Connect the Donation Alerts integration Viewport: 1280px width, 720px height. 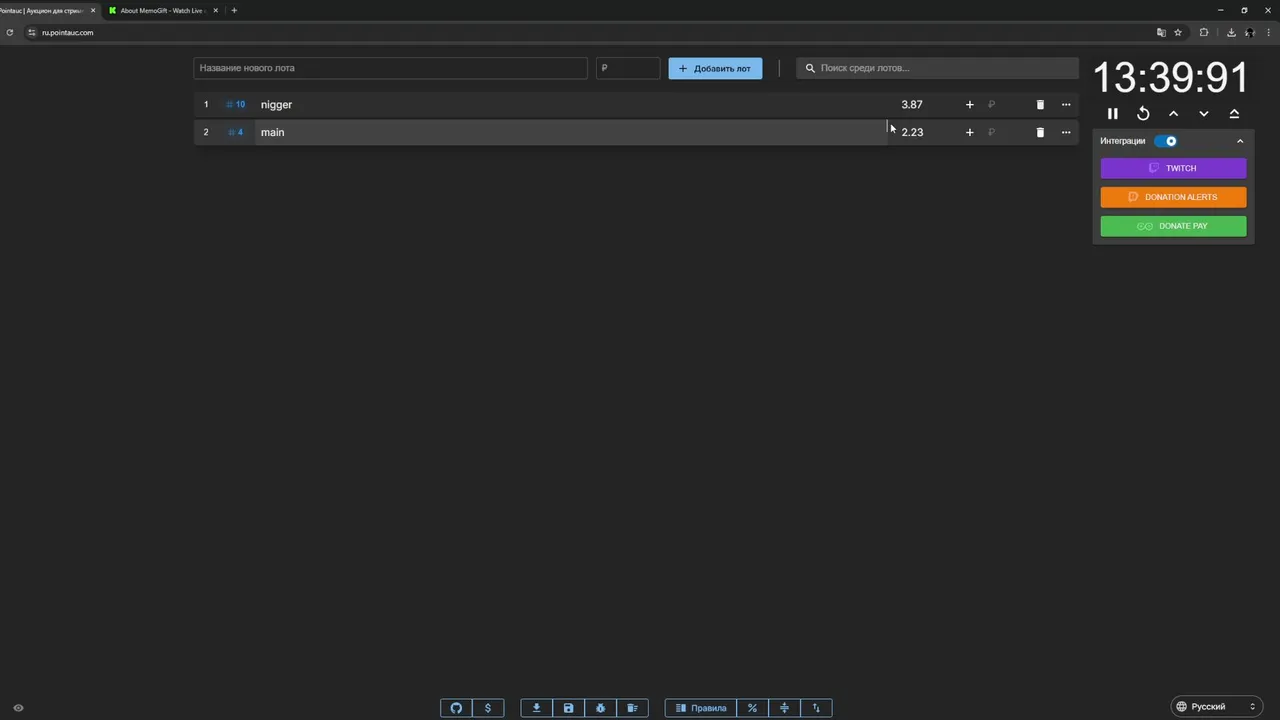(1173, 197)
